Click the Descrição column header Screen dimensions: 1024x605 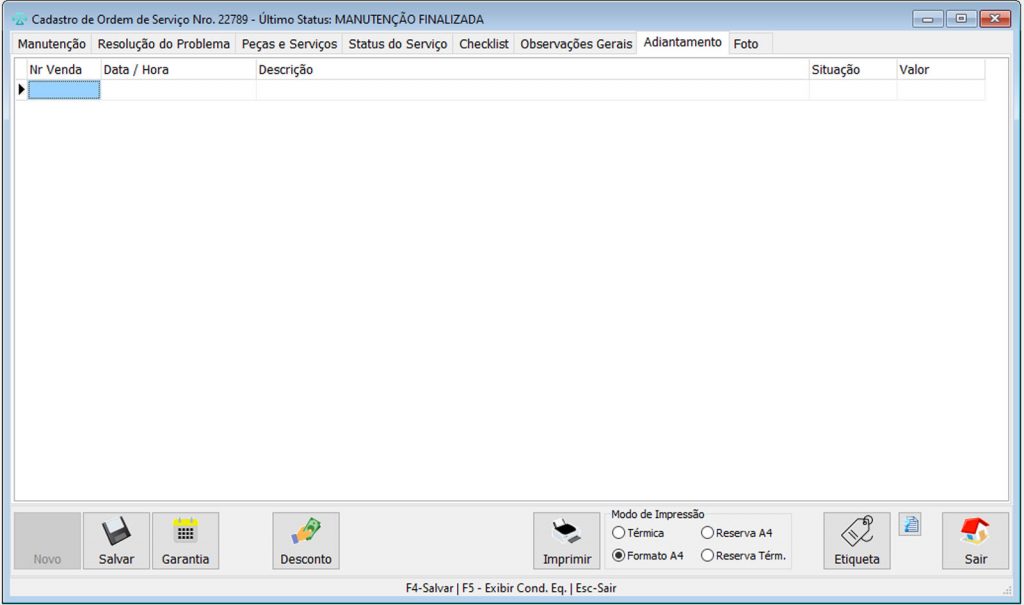click(x=286, y=70)
